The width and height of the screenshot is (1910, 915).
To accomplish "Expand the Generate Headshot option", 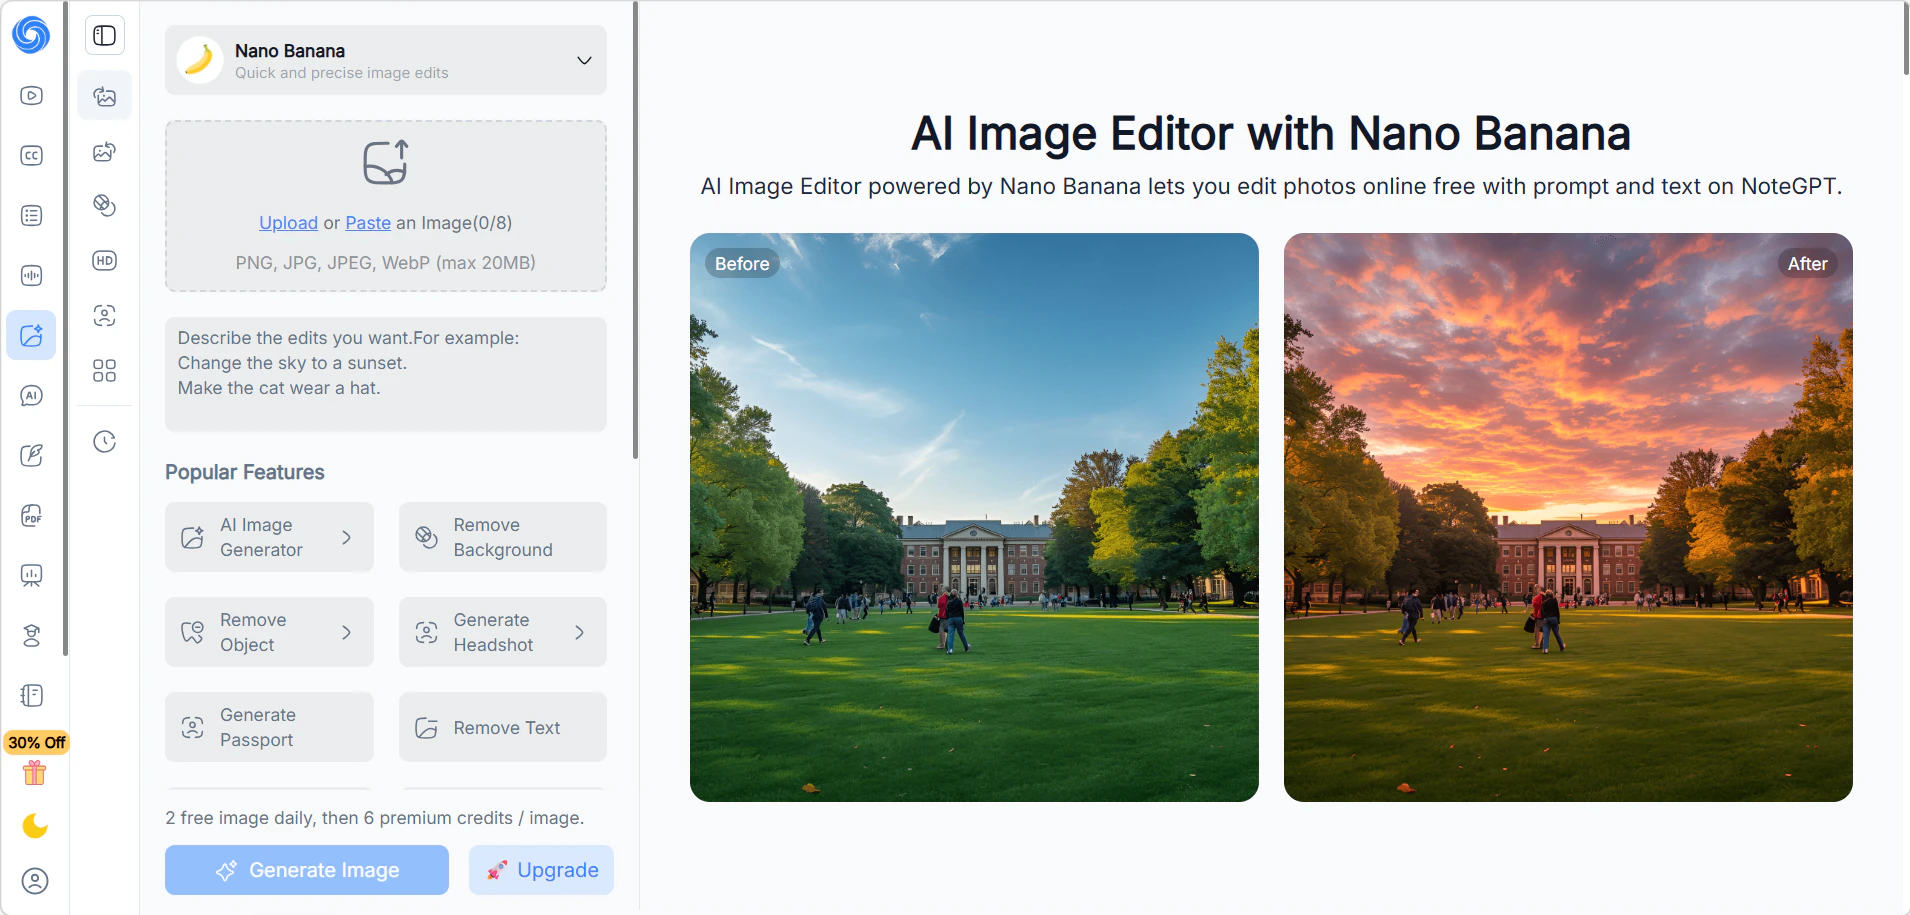I will coord(502,632).
